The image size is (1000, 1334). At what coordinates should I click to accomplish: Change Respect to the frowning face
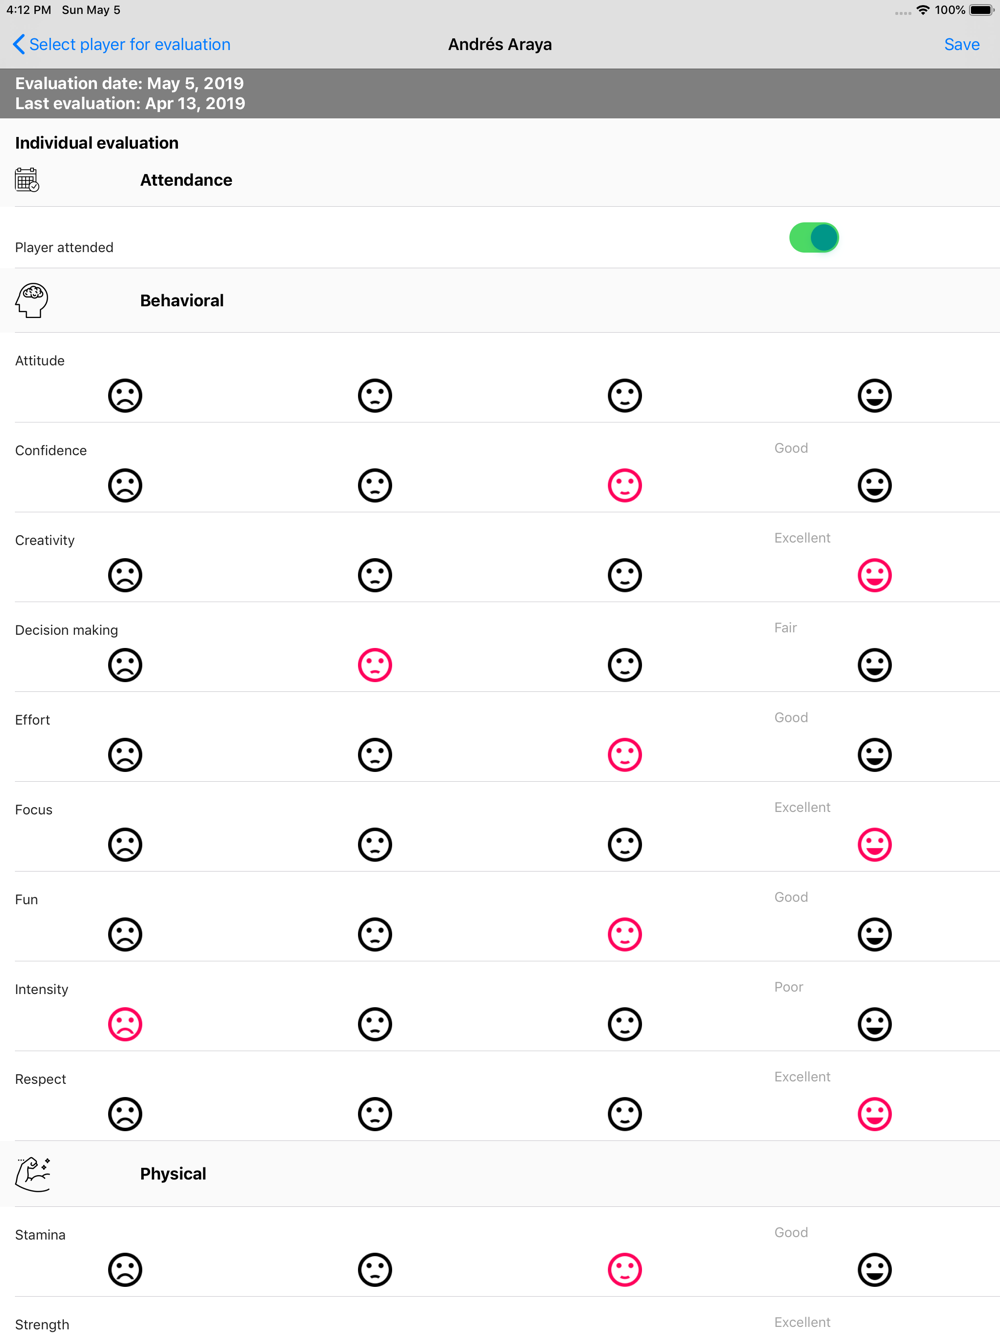pos(125,1115)
